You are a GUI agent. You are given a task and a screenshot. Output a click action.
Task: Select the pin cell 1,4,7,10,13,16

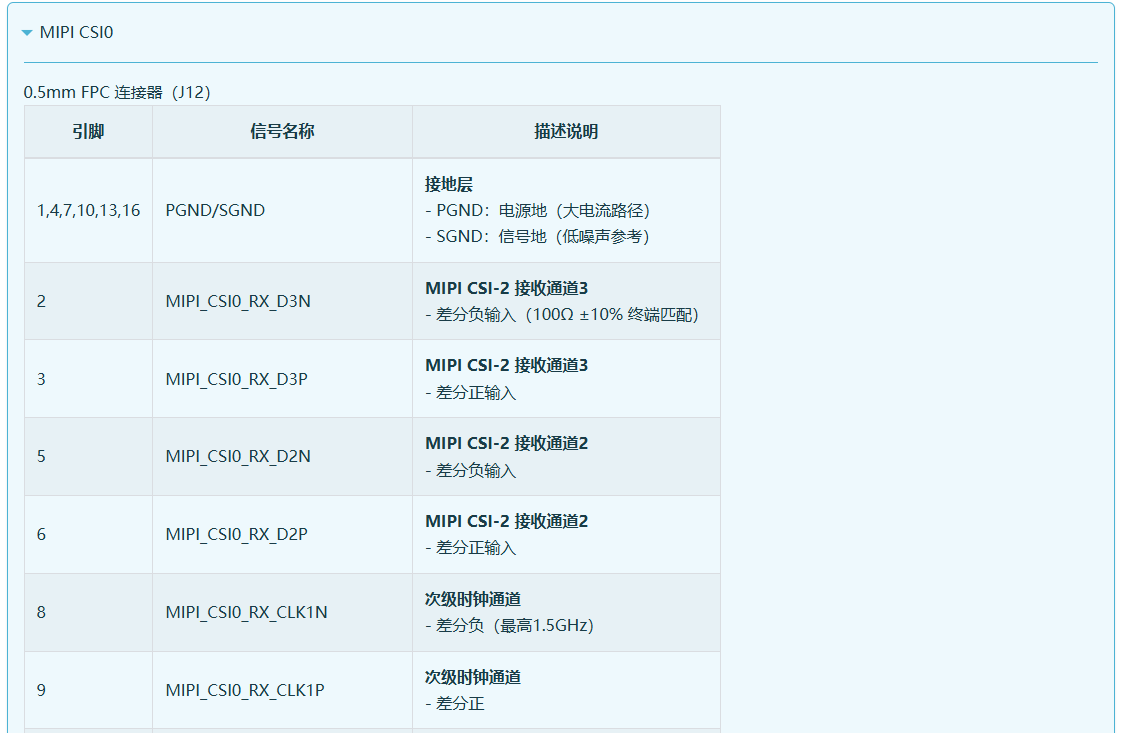pos(88,211)
